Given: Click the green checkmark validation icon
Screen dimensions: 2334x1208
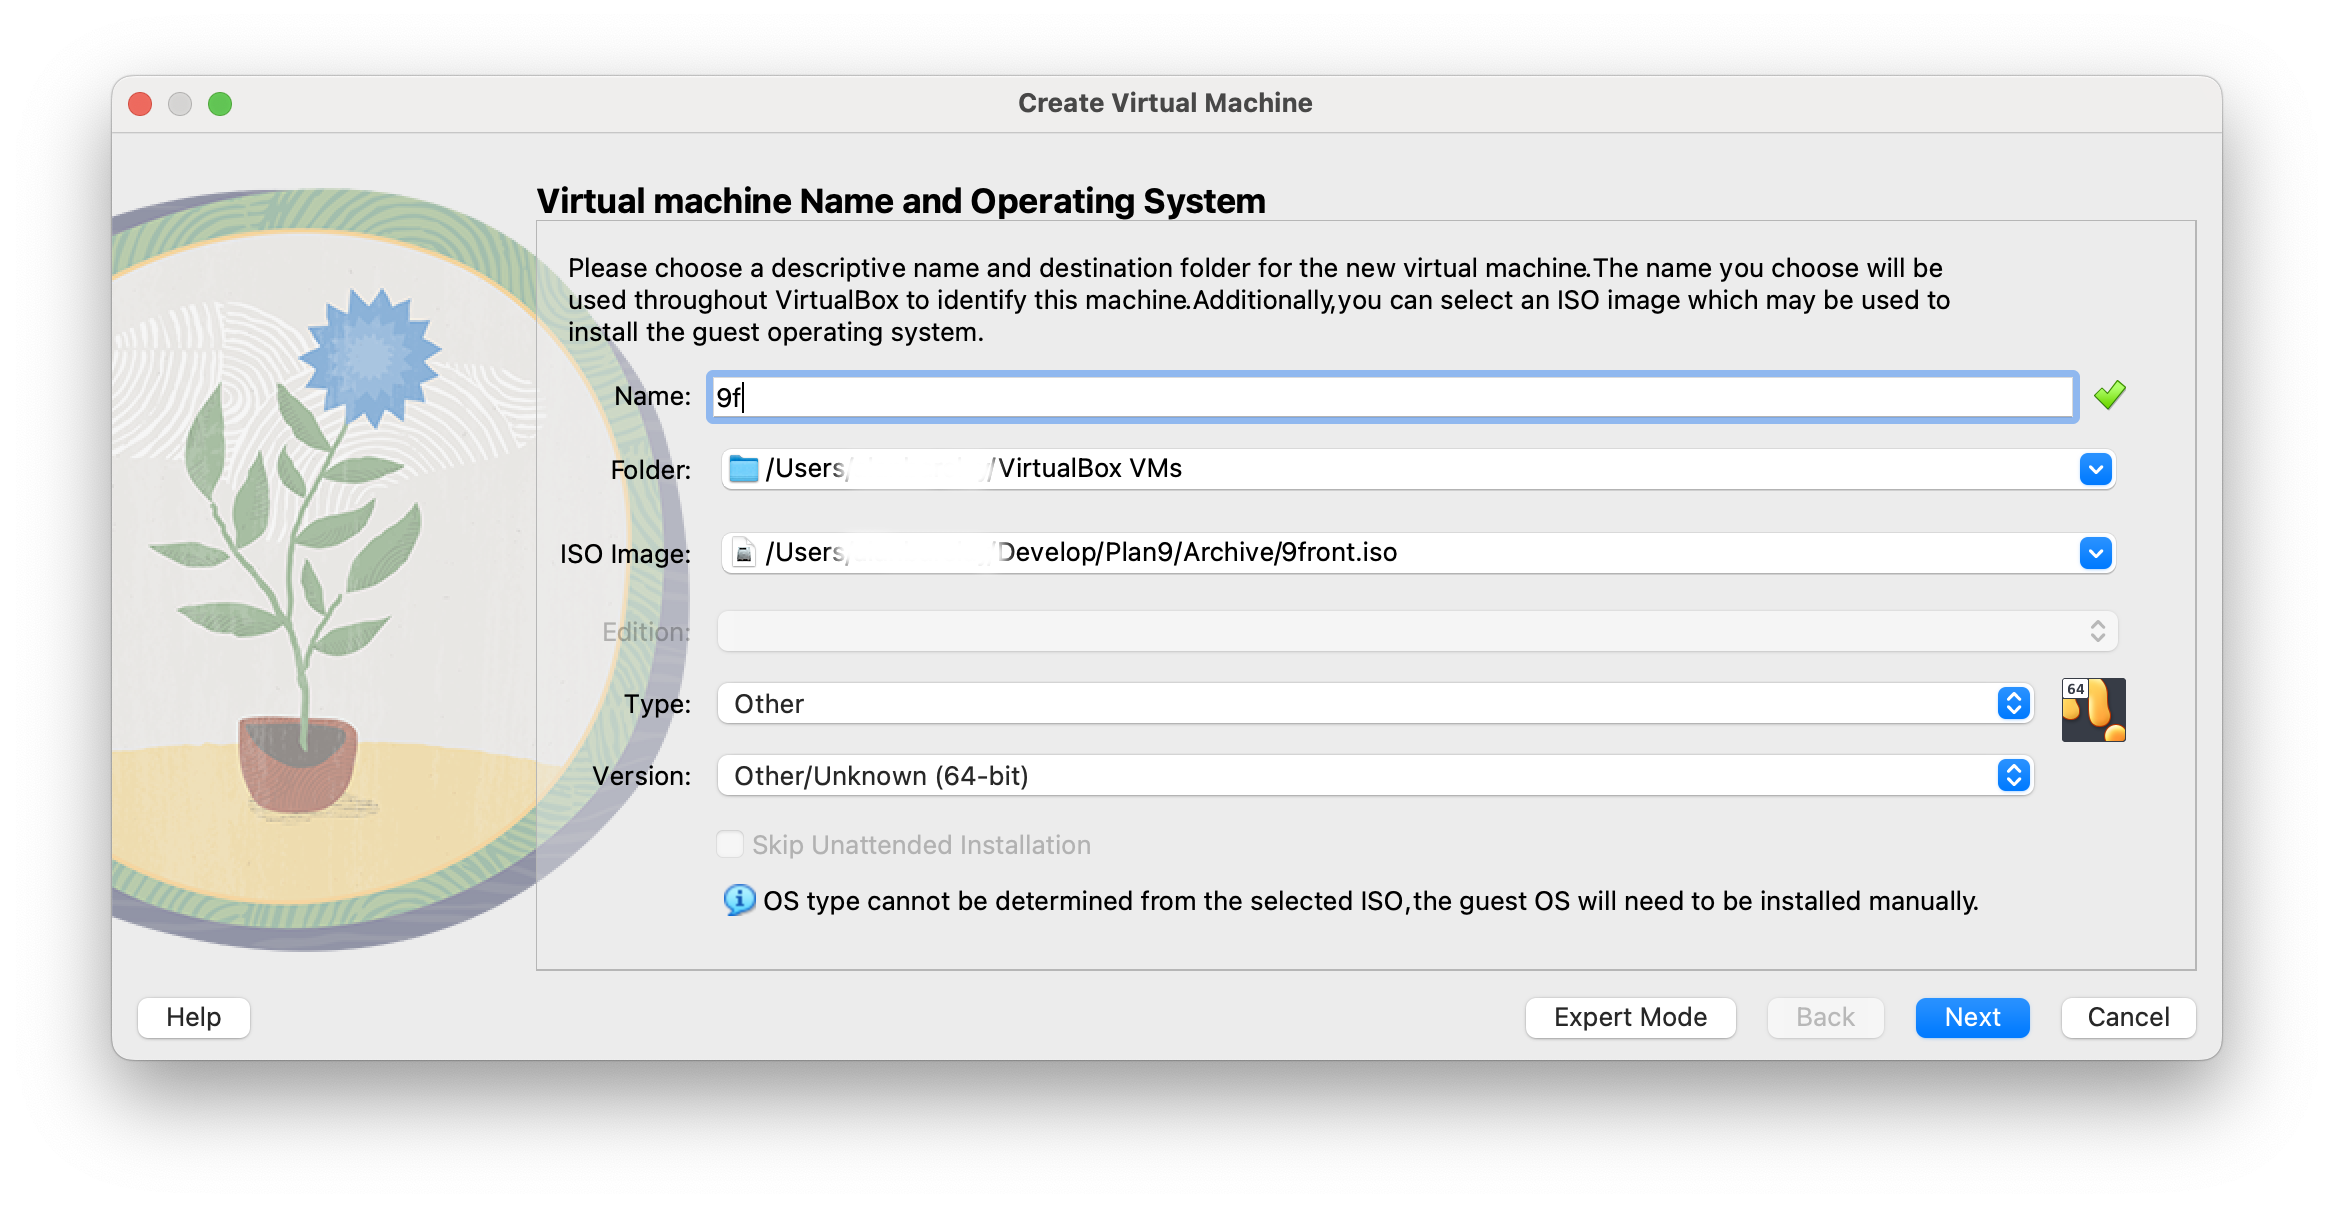Looking at the screenshot, I should coord(2109,396).
